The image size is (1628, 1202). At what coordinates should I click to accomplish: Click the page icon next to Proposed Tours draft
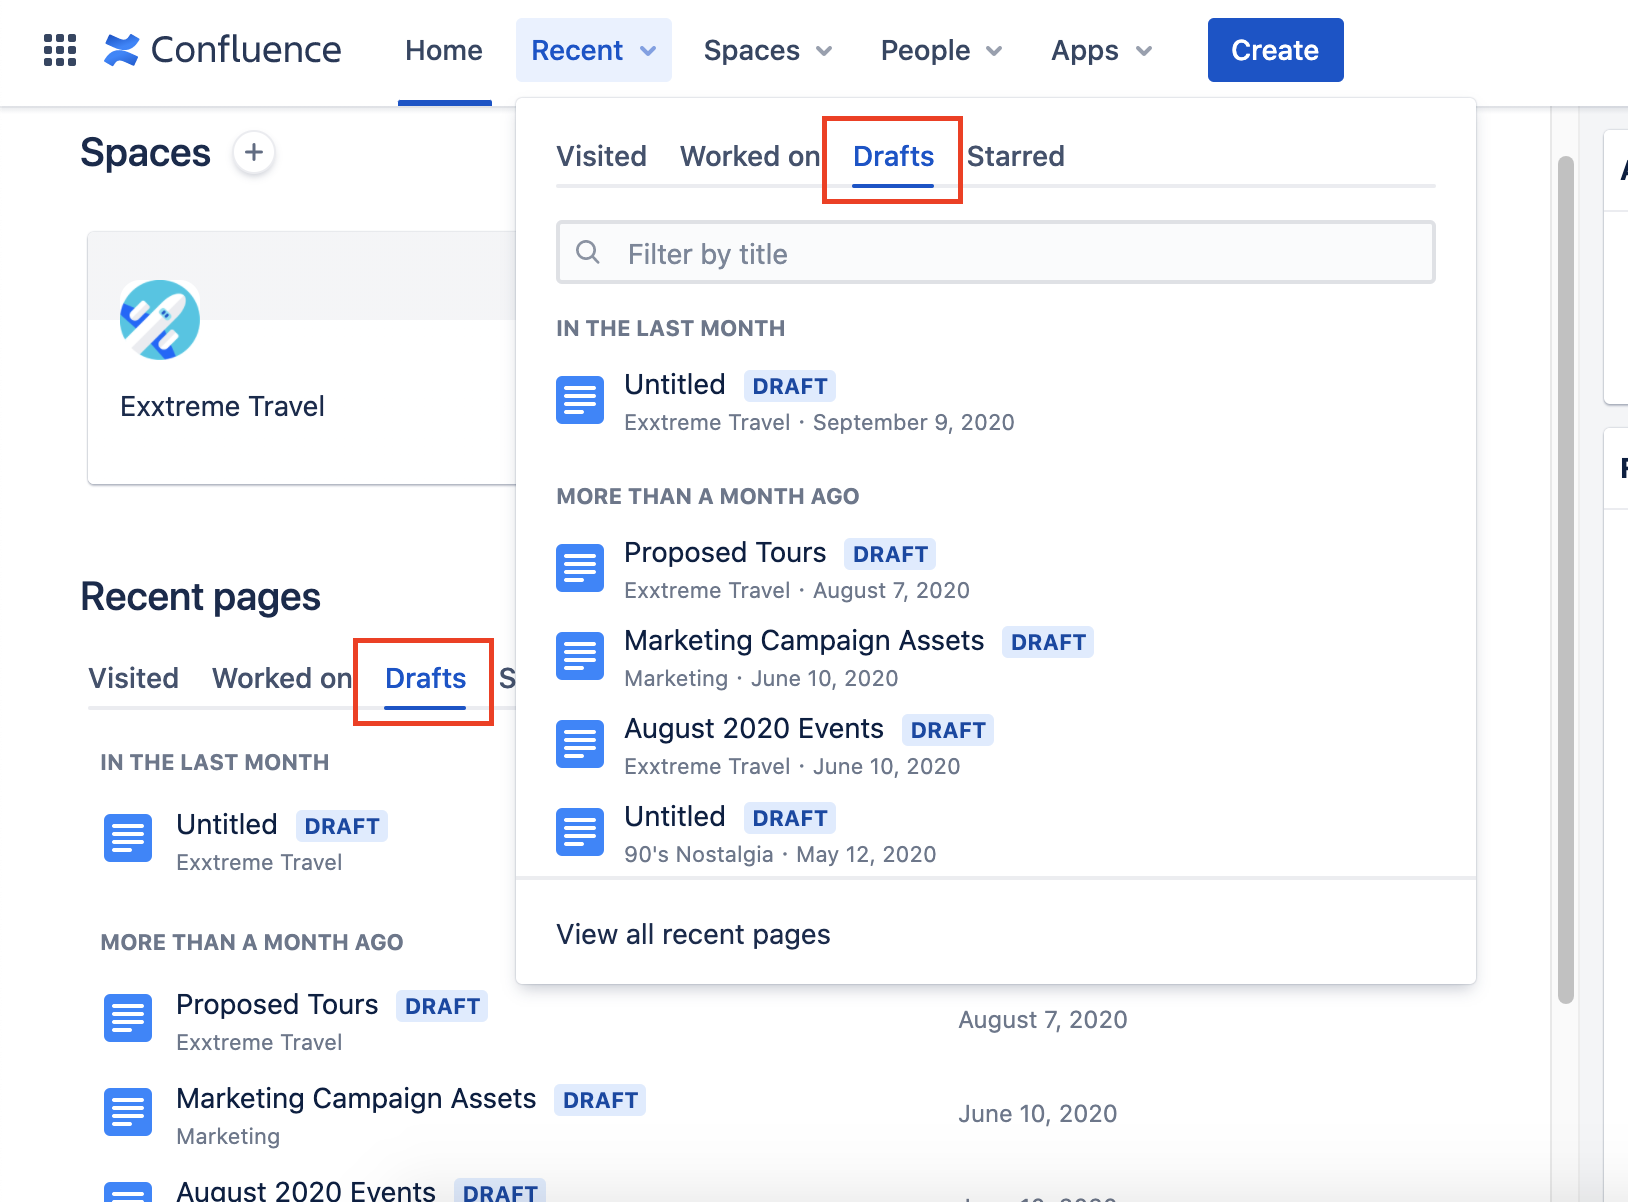pos(579,567)
